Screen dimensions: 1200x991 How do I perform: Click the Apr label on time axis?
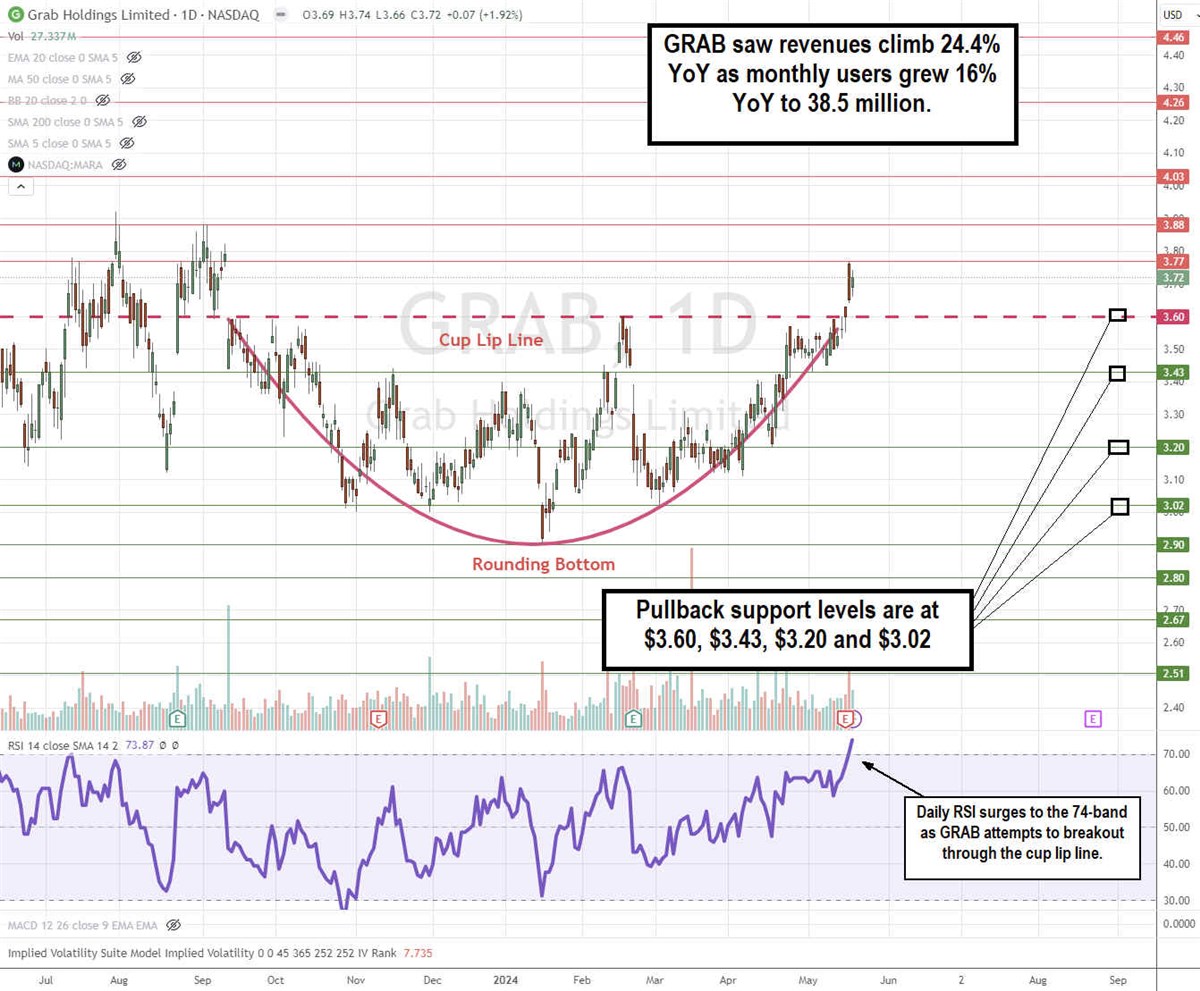click(x=727, y=980)
